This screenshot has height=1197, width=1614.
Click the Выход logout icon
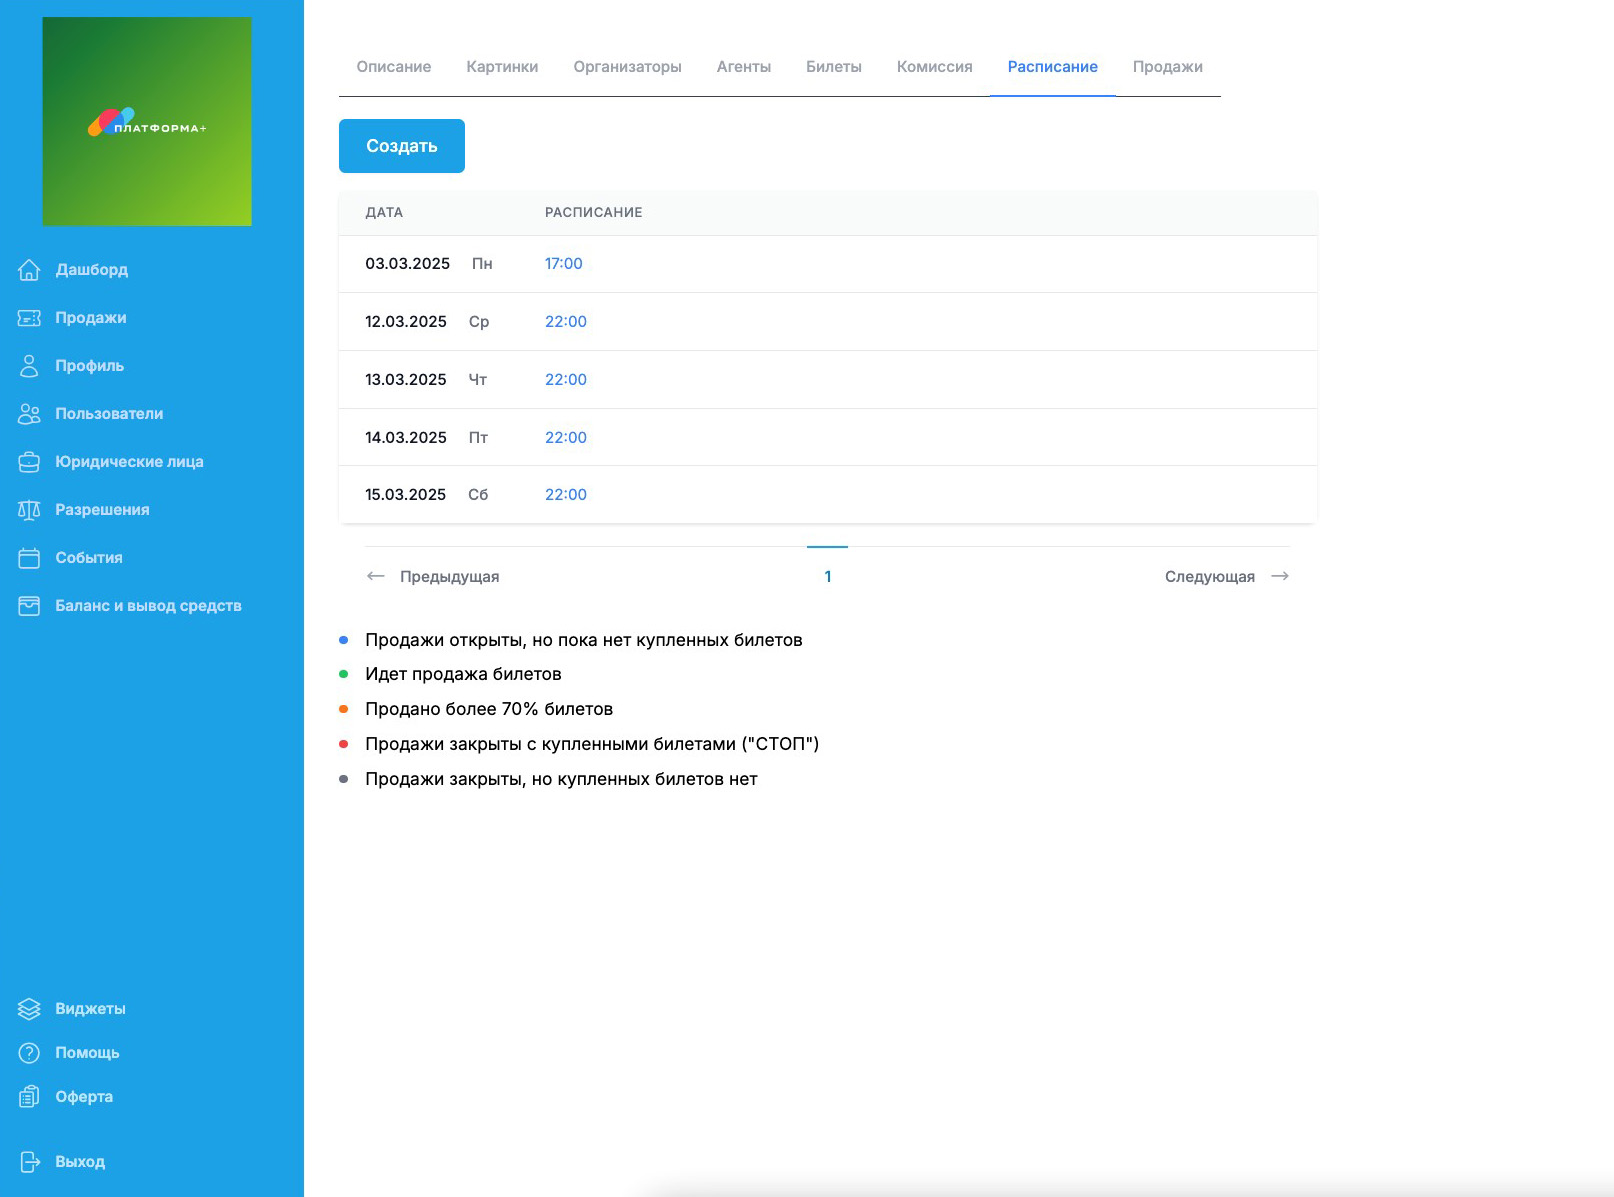click(x=29, y=1162)
